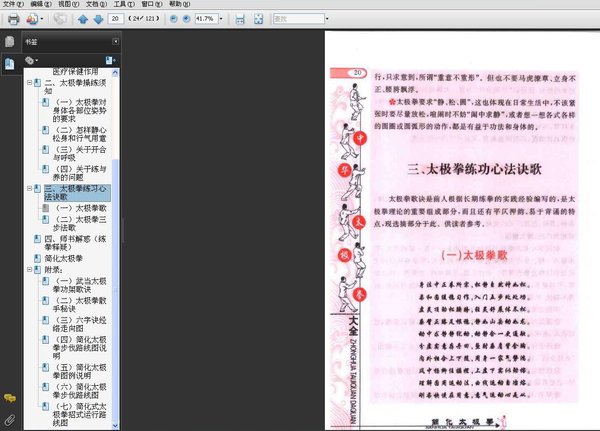This screenshot has height=431, width=600.
Task: Click the 查找 find text field
Action: tap(299, 18)
